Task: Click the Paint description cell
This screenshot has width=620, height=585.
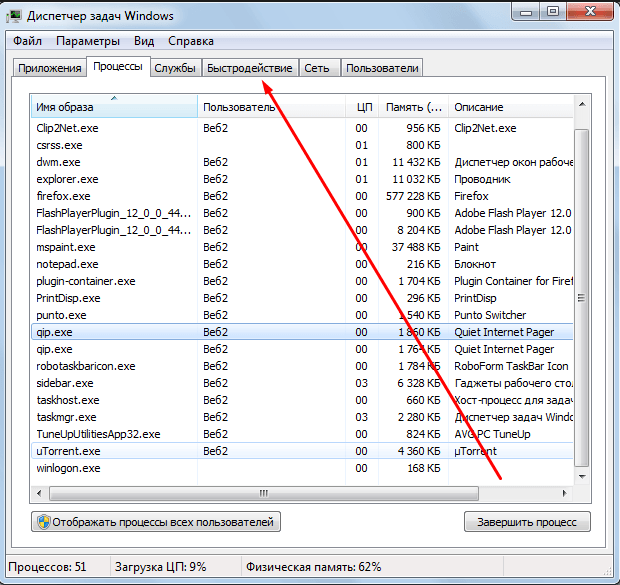Action: pyautogui.click(x=467, y=247)
